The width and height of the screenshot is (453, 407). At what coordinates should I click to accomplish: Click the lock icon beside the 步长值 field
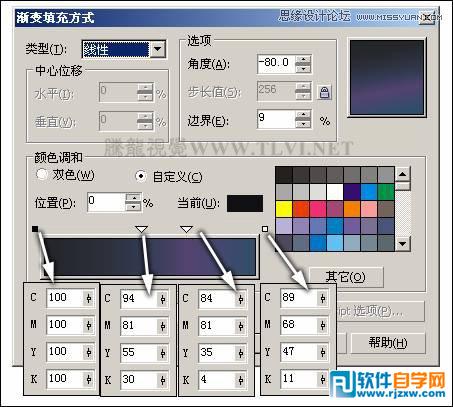[324, 92]
